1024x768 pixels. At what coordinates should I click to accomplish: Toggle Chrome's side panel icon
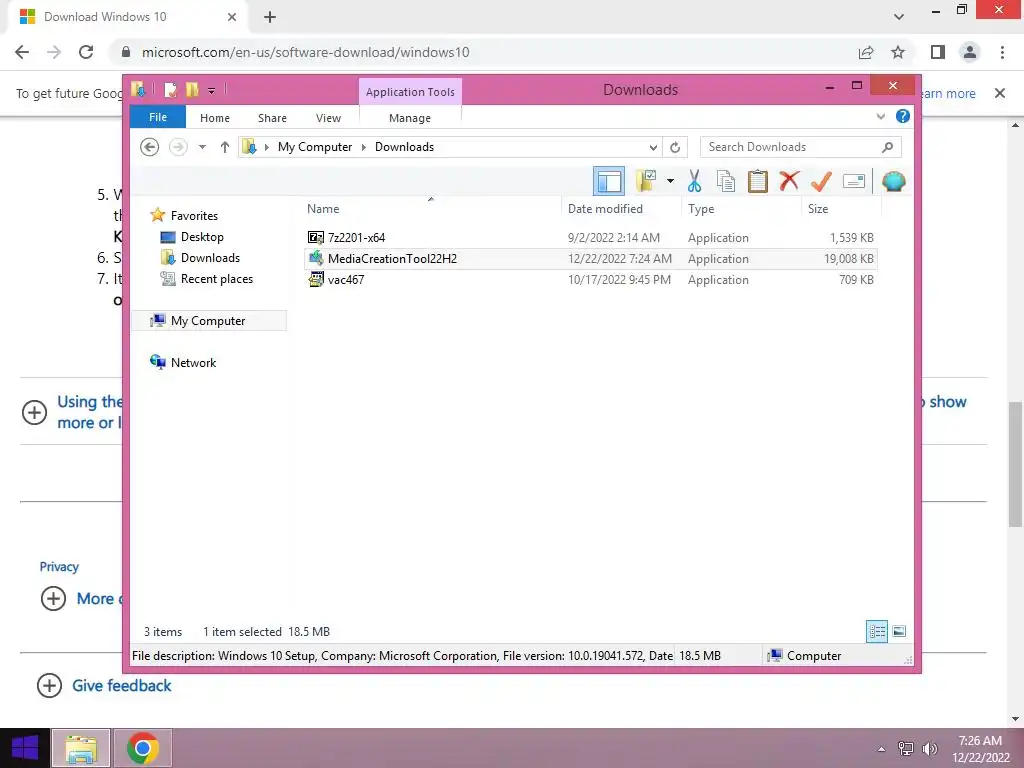coord(938,52)
